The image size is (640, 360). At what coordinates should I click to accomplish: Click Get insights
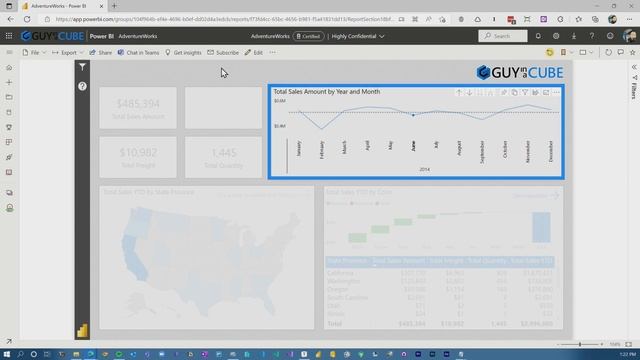[183, 53]
